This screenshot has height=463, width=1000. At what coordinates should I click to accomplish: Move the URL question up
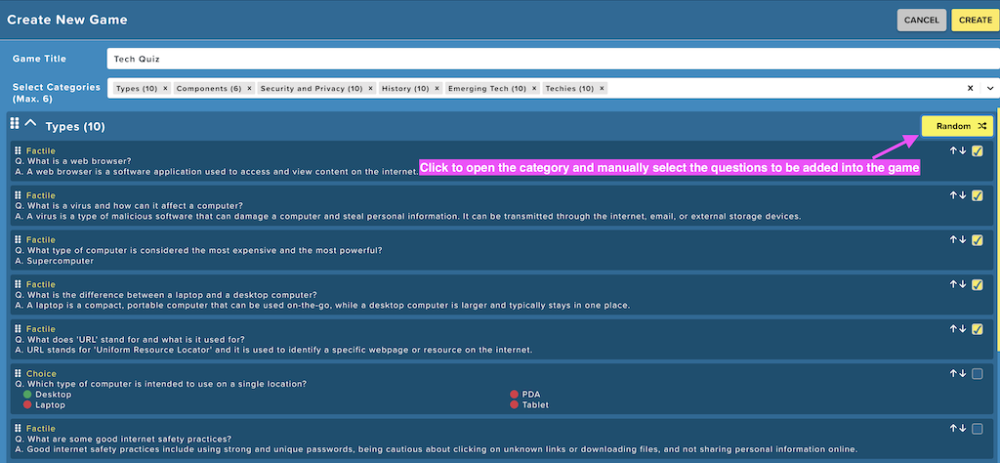(x=953, y=329)
